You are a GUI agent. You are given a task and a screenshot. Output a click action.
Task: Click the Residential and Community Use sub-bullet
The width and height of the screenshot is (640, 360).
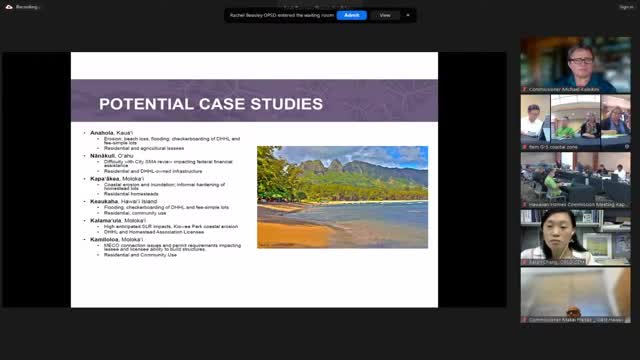pyautogui.click(x=140, y=255)
